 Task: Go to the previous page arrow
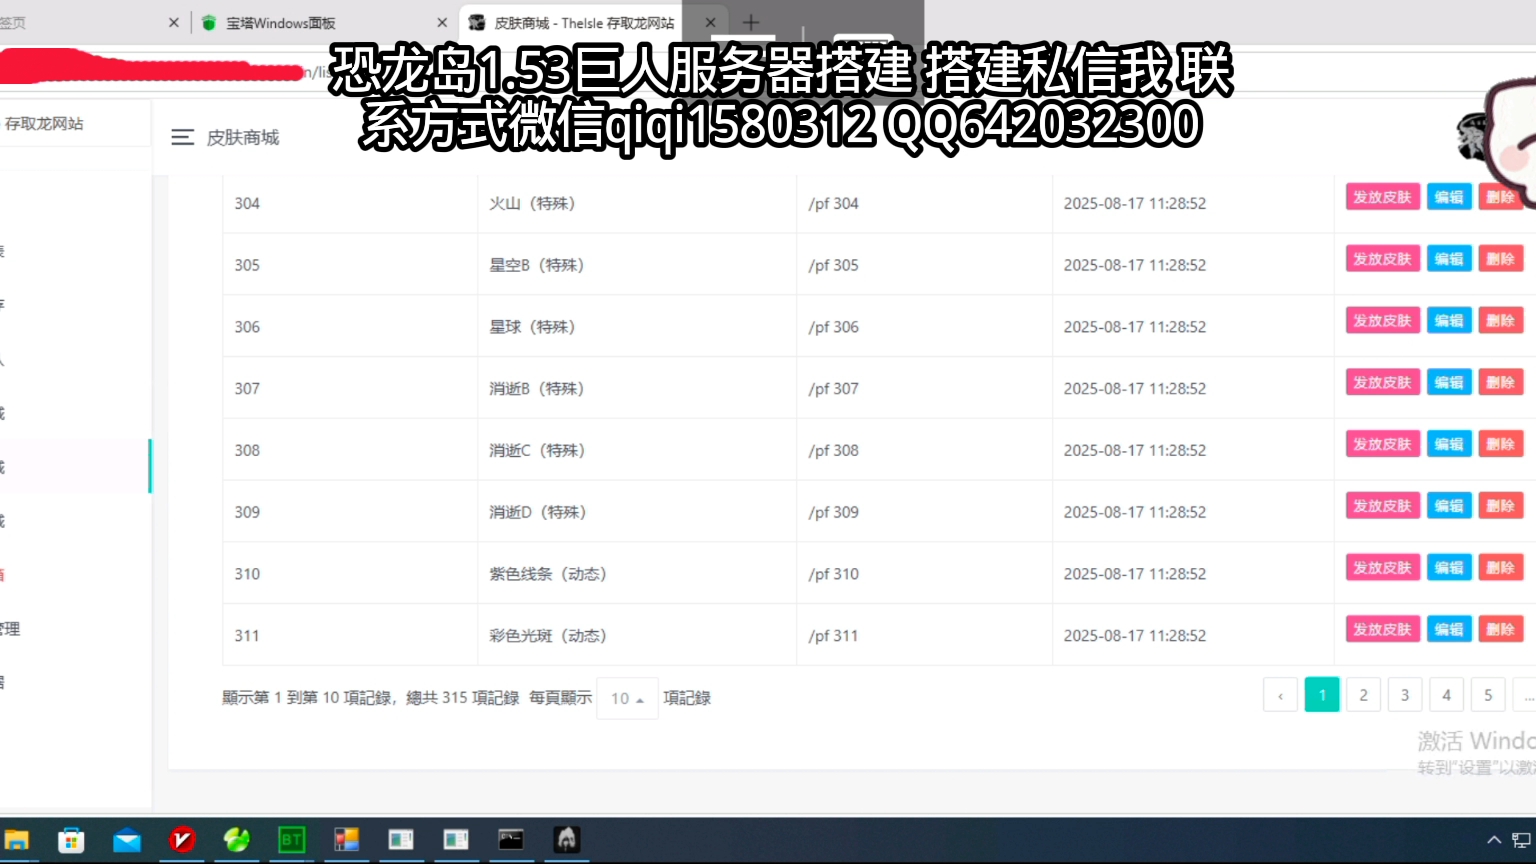pos(1280,696)
